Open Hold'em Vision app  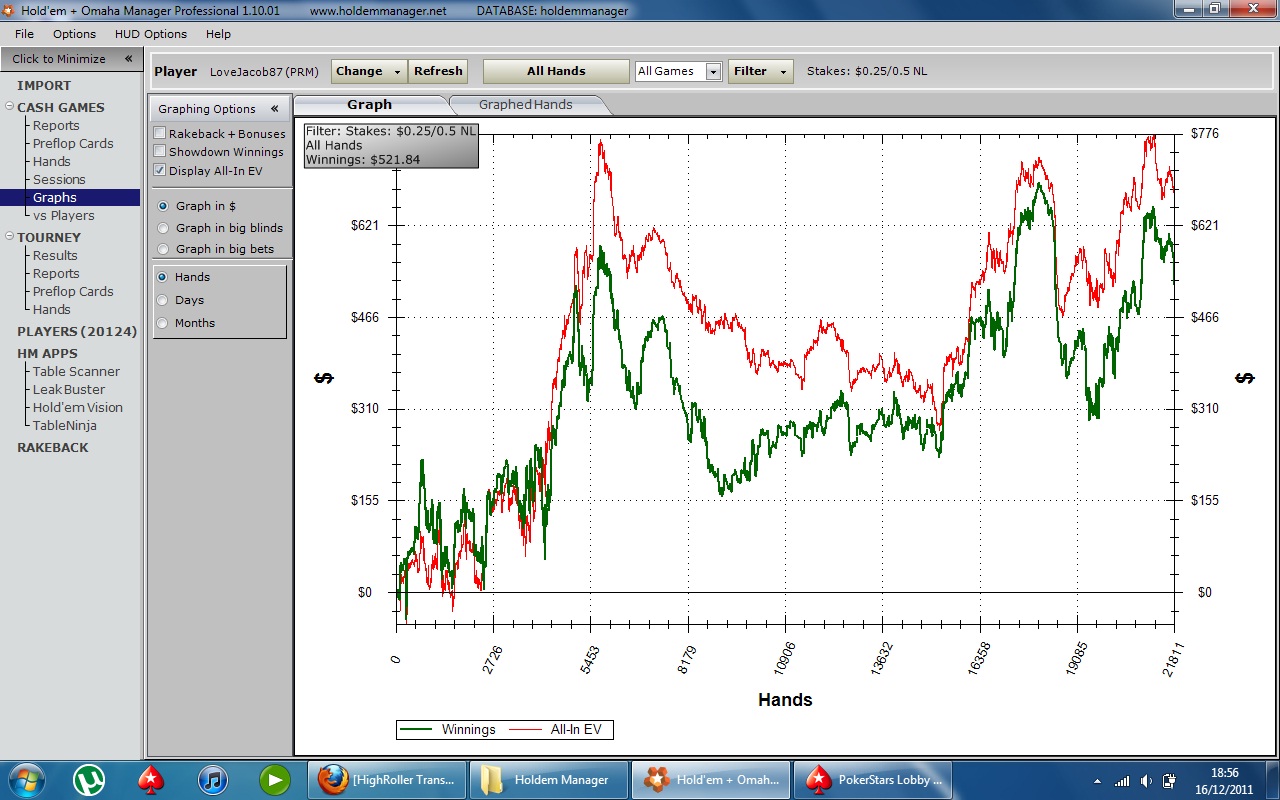click(x=78, y=407)
